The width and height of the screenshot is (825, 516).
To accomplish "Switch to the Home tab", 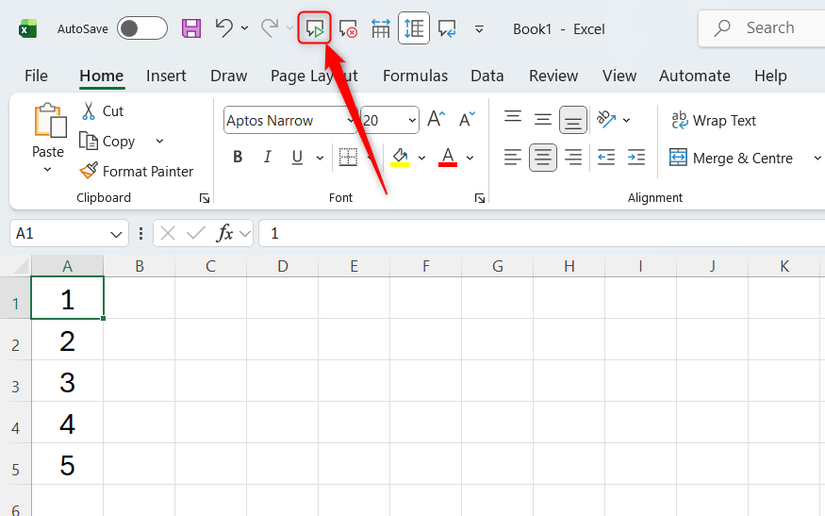I will click(102, 76).
